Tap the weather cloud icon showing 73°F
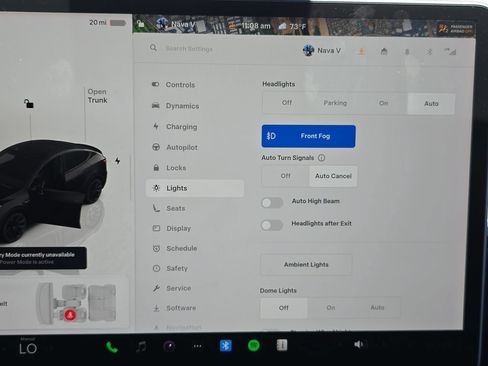This screenshot has width=488, height=366. coord(282,26)
